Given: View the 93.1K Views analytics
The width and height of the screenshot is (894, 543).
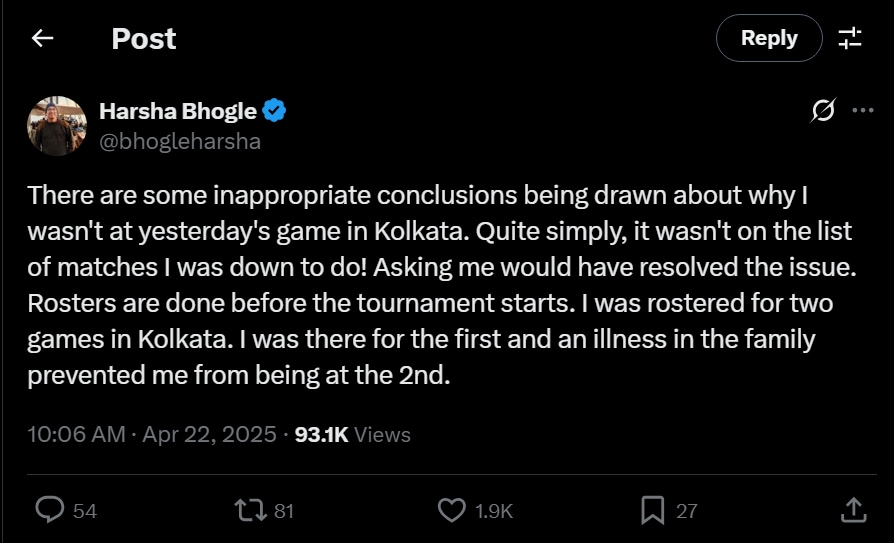Looking at the screenshot, I should click(x=352, y=434).
